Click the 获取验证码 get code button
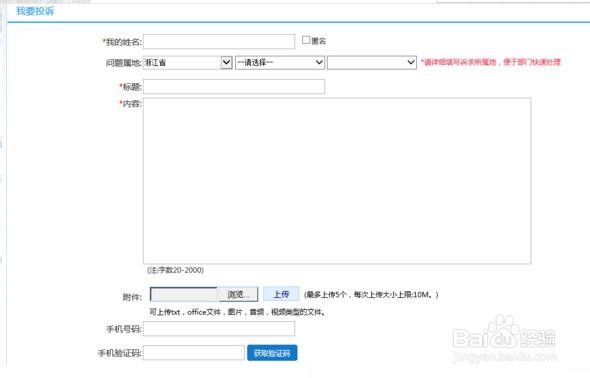Viewport: 590px width, 378px height. [x=272, y=353]
